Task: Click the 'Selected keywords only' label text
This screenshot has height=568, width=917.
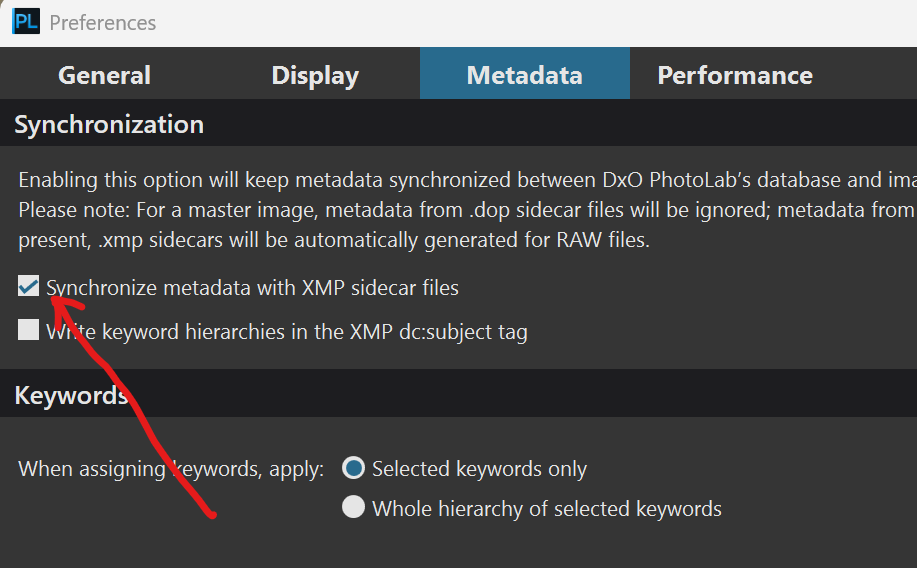Action: [x=479, y=468]
